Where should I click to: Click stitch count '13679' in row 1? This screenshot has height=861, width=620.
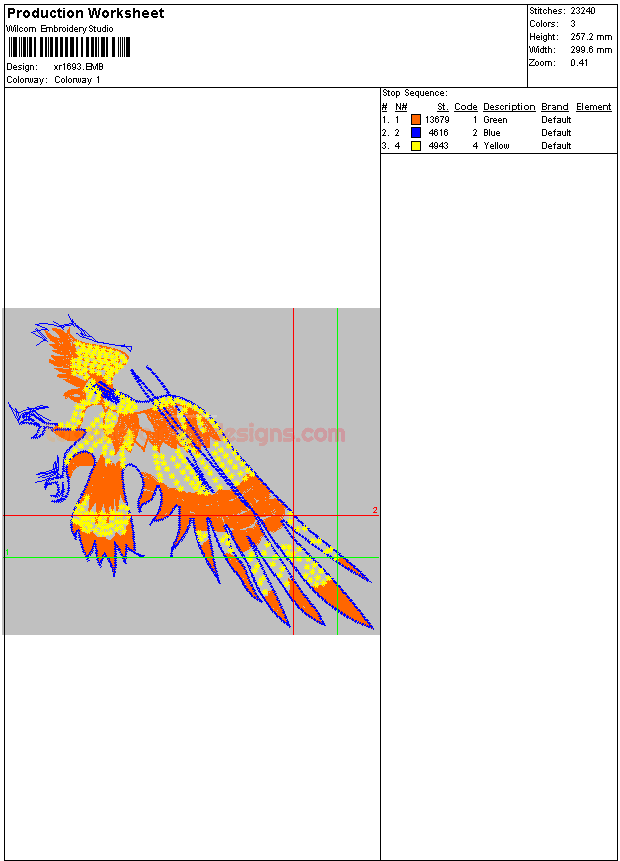pos(437,120)
